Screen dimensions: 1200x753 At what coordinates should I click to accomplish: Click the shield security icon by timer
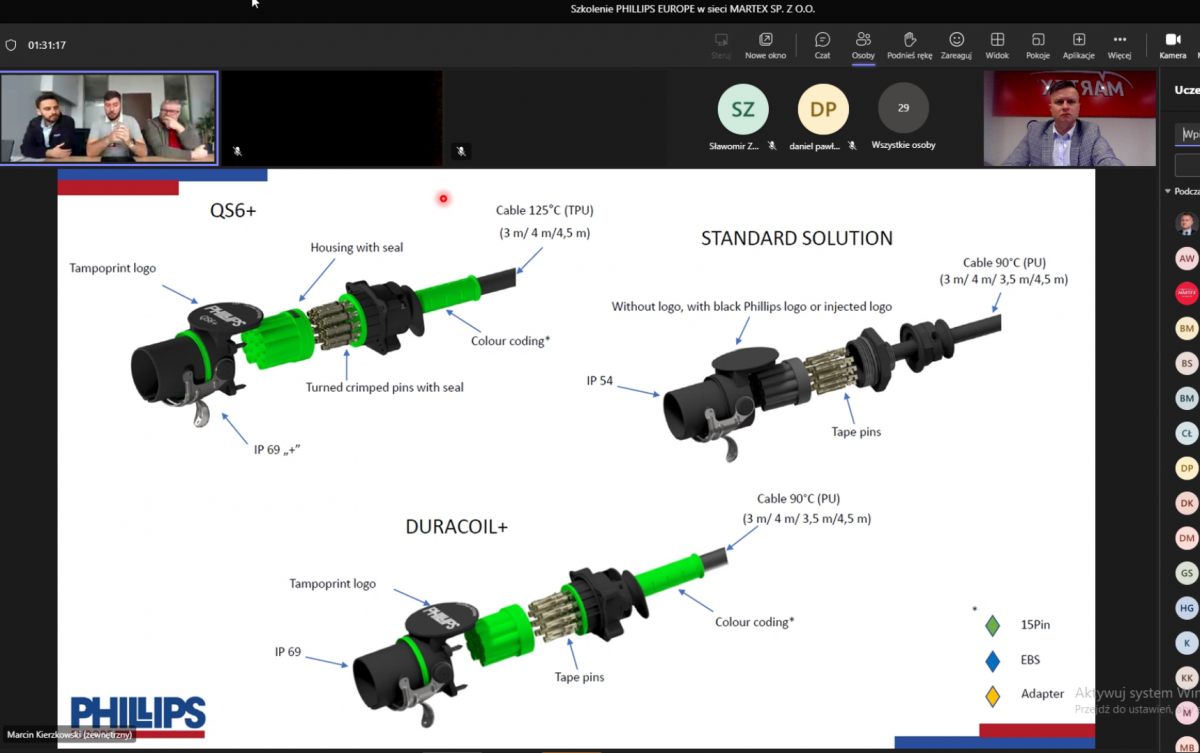(11, 45)
